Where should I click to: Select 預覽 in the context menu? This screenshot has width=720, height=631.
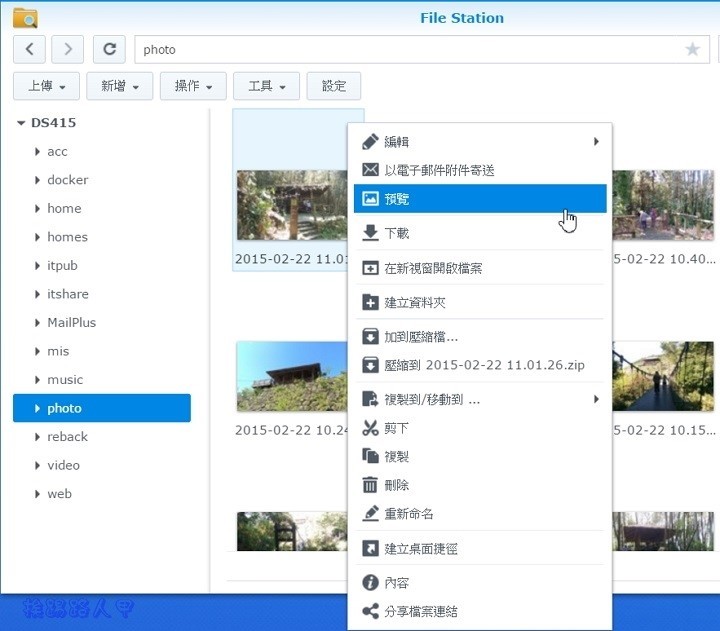[x=480, y=199]
